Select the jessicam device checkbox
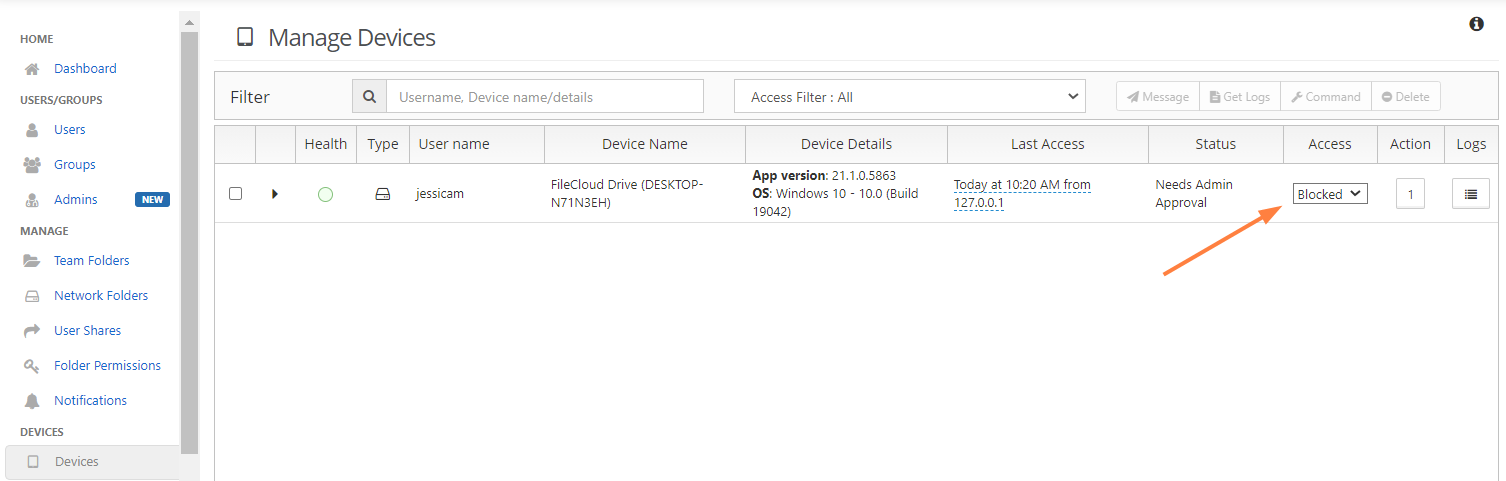1506x481 pixels. (x=235, y=194)
